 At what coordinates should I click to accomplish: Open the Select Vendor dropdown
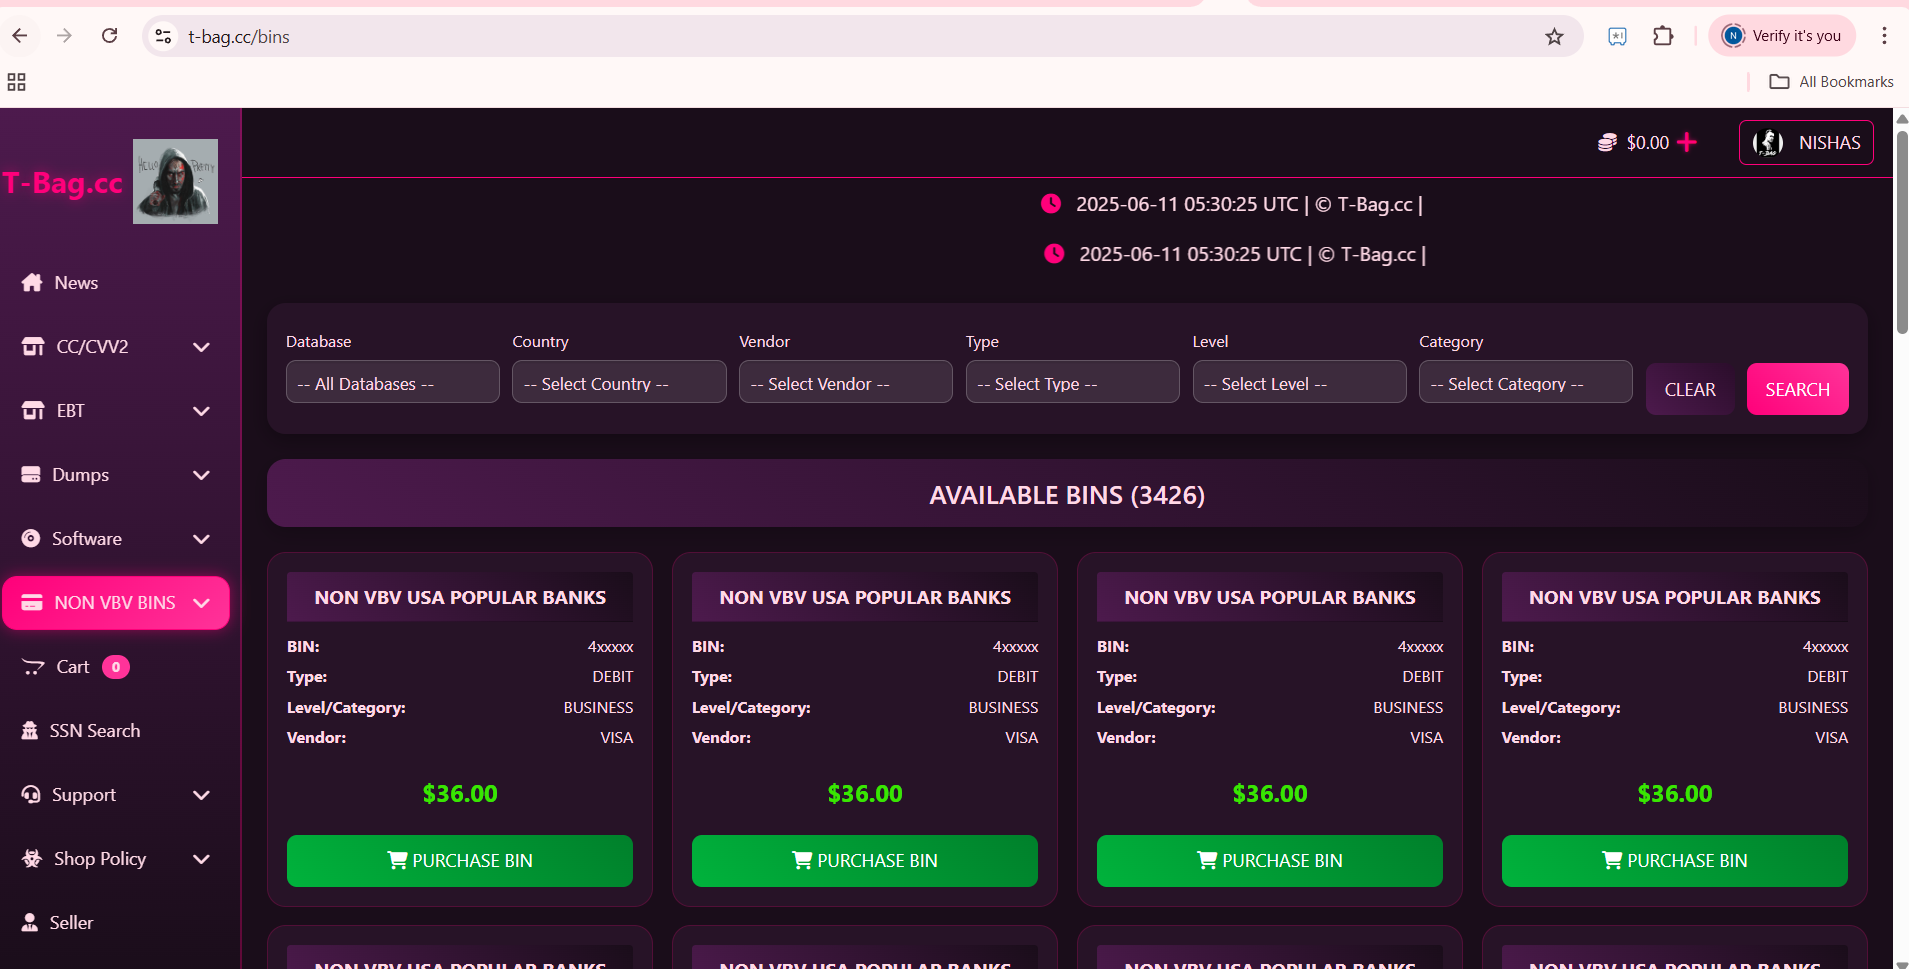pos(846,382)
